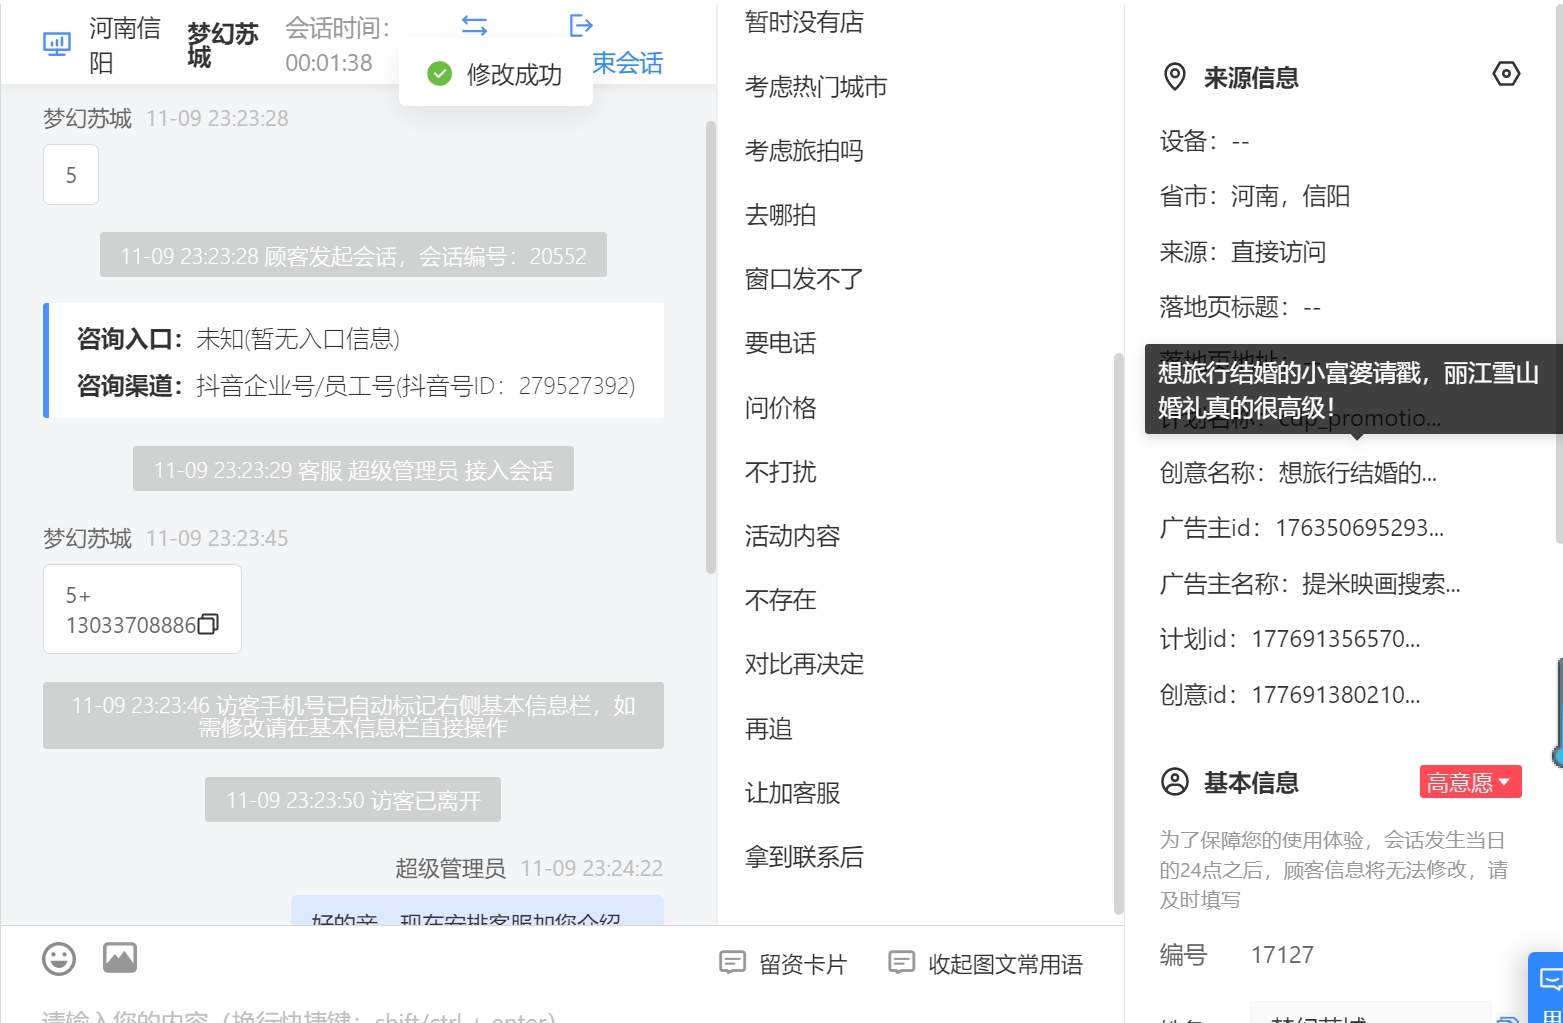Select quick phrase 让加客服
This screenshot has height=1023, width=1563.
(792, 793)
